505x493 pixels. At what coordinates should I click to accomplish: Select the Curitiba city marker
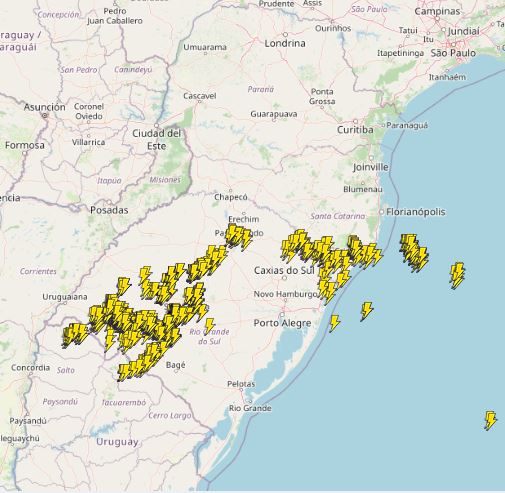pyautogui.click(x=356, y=121)
